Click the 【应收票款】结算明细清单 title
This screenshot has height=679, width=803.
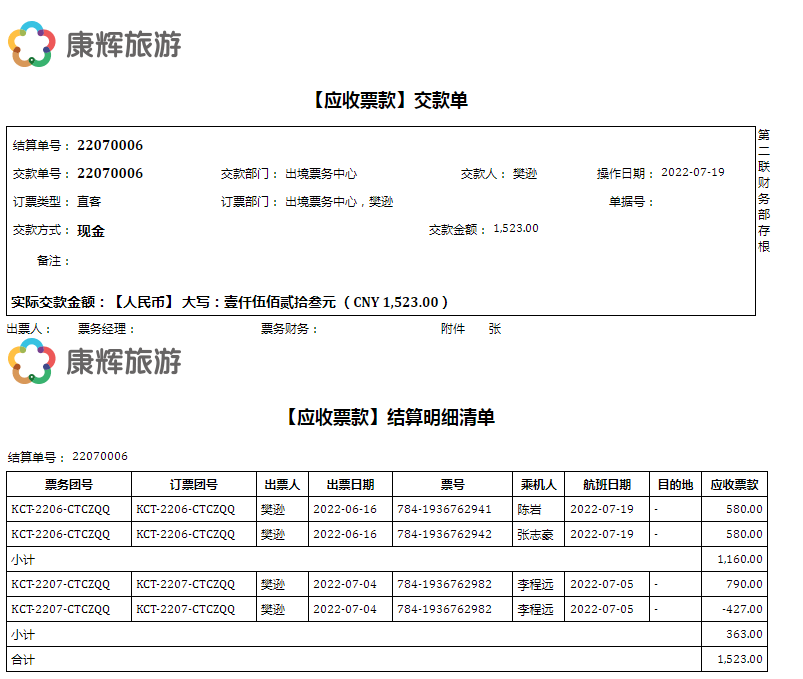click(x=388, y=417)
